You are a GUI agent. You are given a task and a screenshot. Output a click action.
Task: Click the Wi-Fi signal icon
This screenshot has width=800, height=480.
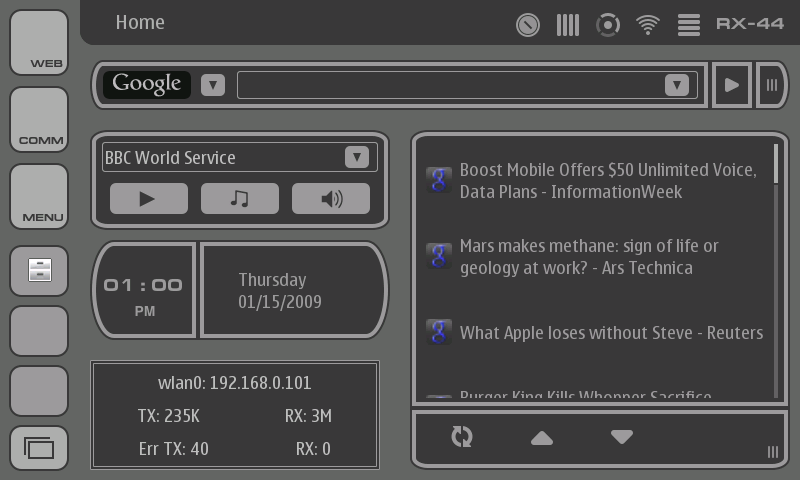click(648, 24)
